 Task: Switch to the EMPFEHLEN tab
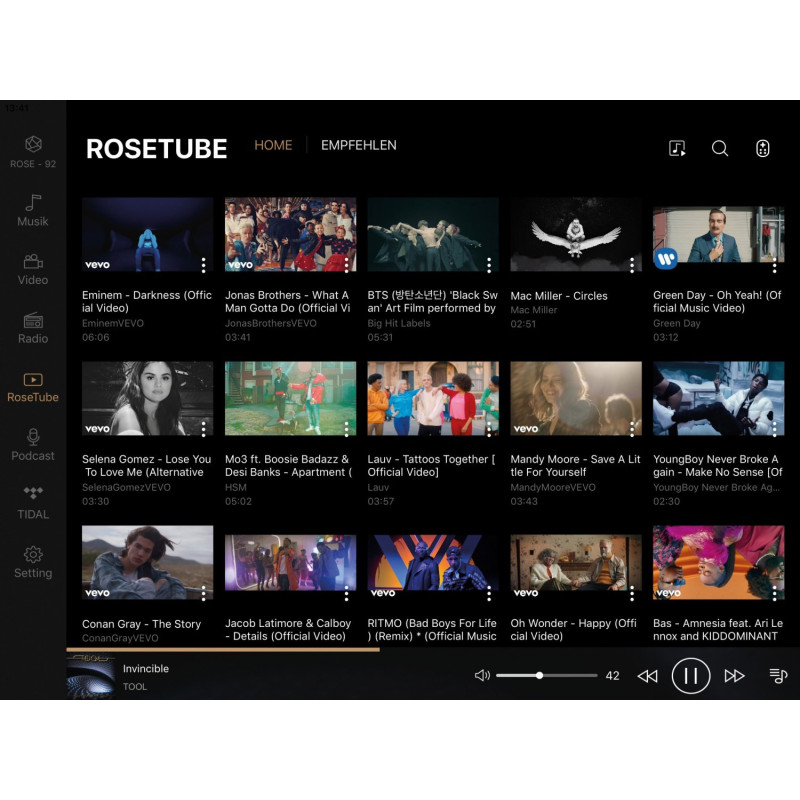(x=359, y=145)
